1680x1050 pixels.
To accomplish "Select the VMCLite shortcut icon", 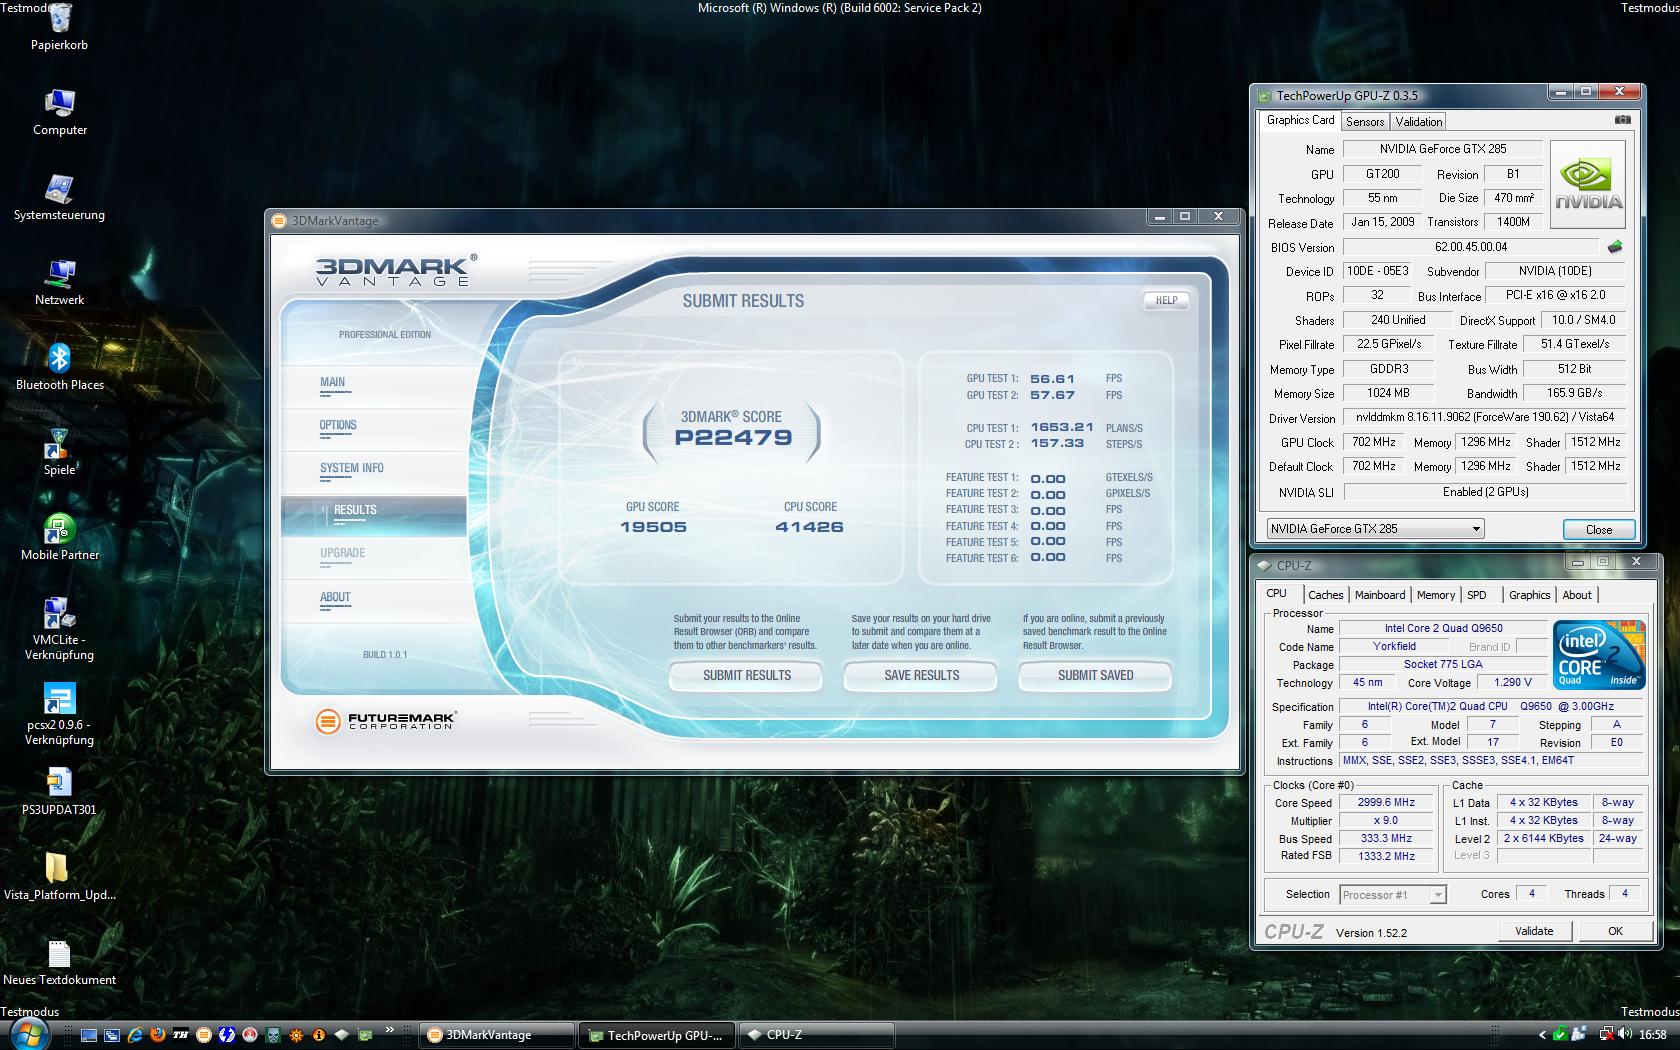I will pos(59,613).
